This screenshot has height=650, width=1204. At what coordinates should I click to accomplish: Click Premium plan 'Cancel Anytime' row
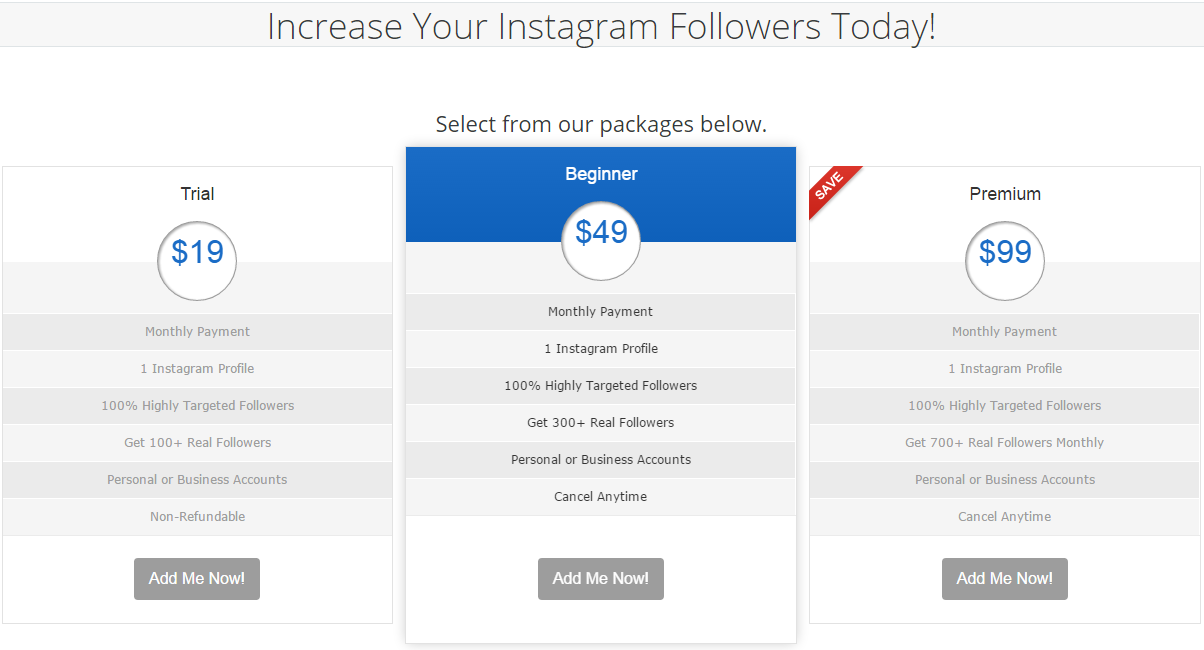click(x=1005, y=517)
